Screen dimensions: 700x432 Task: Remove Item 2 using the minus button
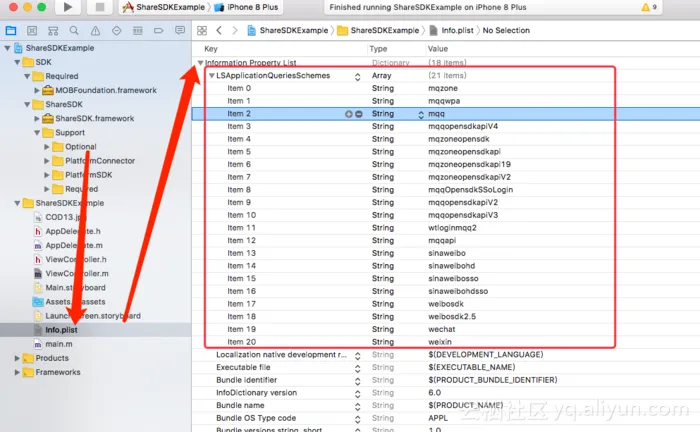coord(358,114)
